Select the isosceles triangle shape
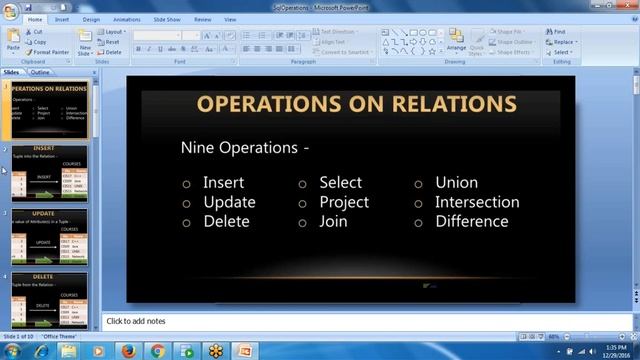The image size is (640, 360). pos(385,42)
